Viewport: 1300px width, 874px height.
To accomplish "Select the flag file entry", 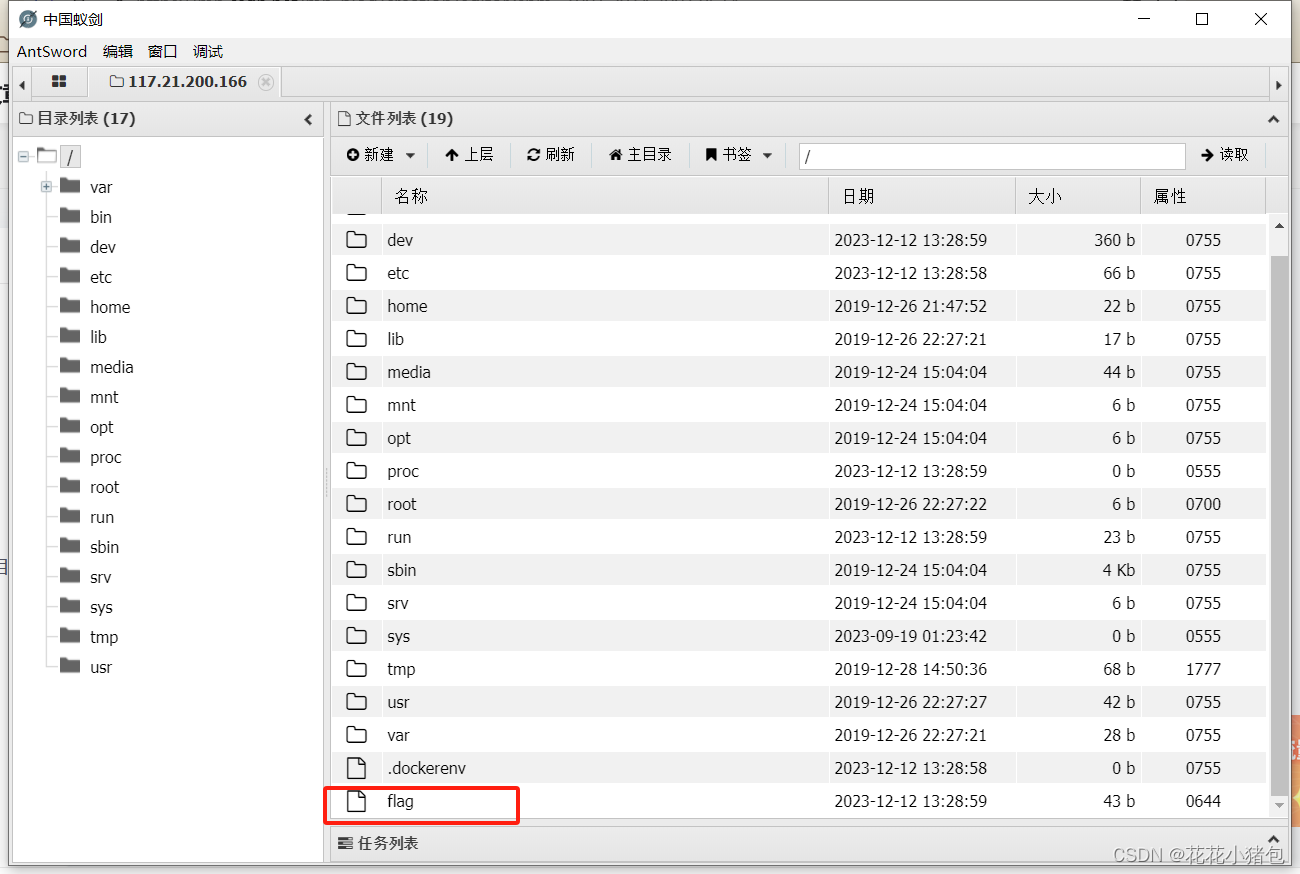I will point(399,801).
